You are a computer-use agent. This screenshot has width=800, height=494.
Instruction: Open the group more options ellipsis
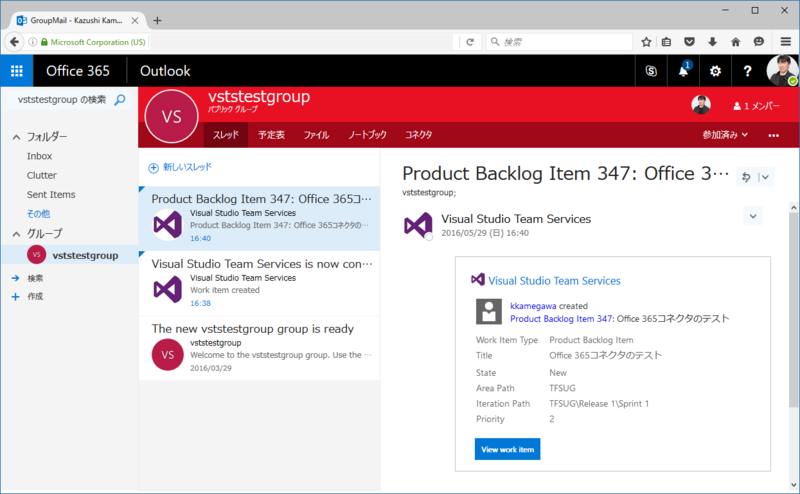tap(773, 135)
